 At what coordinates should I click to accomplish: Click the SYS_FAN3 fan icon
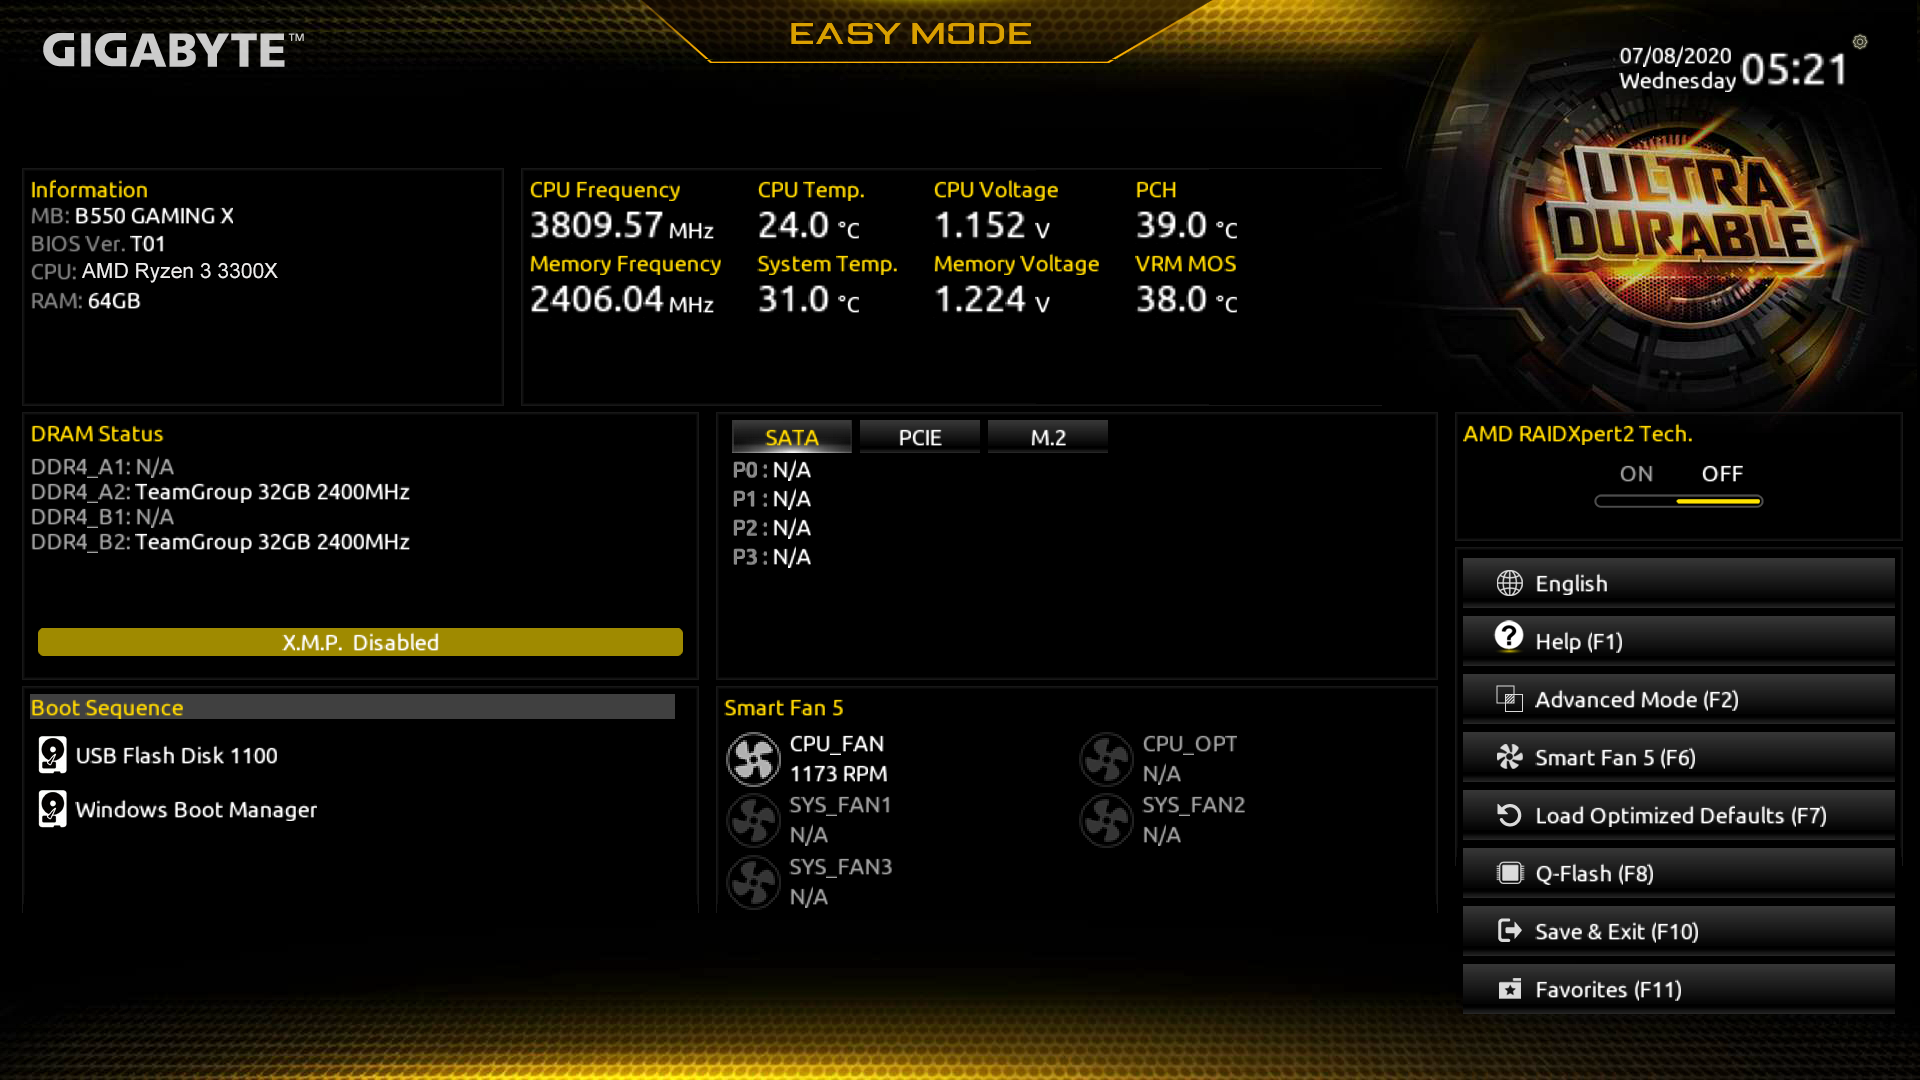tap(753, 881)
